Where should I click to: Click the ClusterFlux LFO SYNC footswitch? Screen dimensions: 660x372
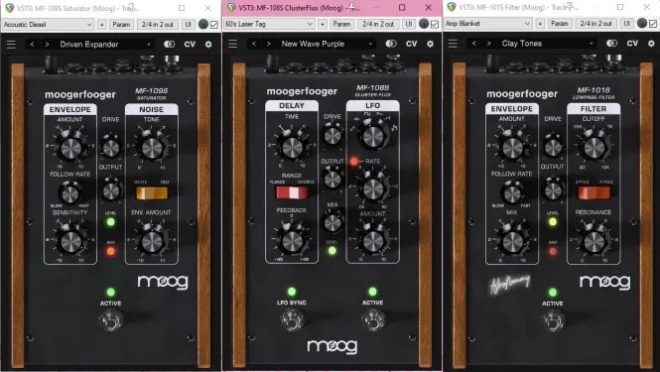(291, 319)
